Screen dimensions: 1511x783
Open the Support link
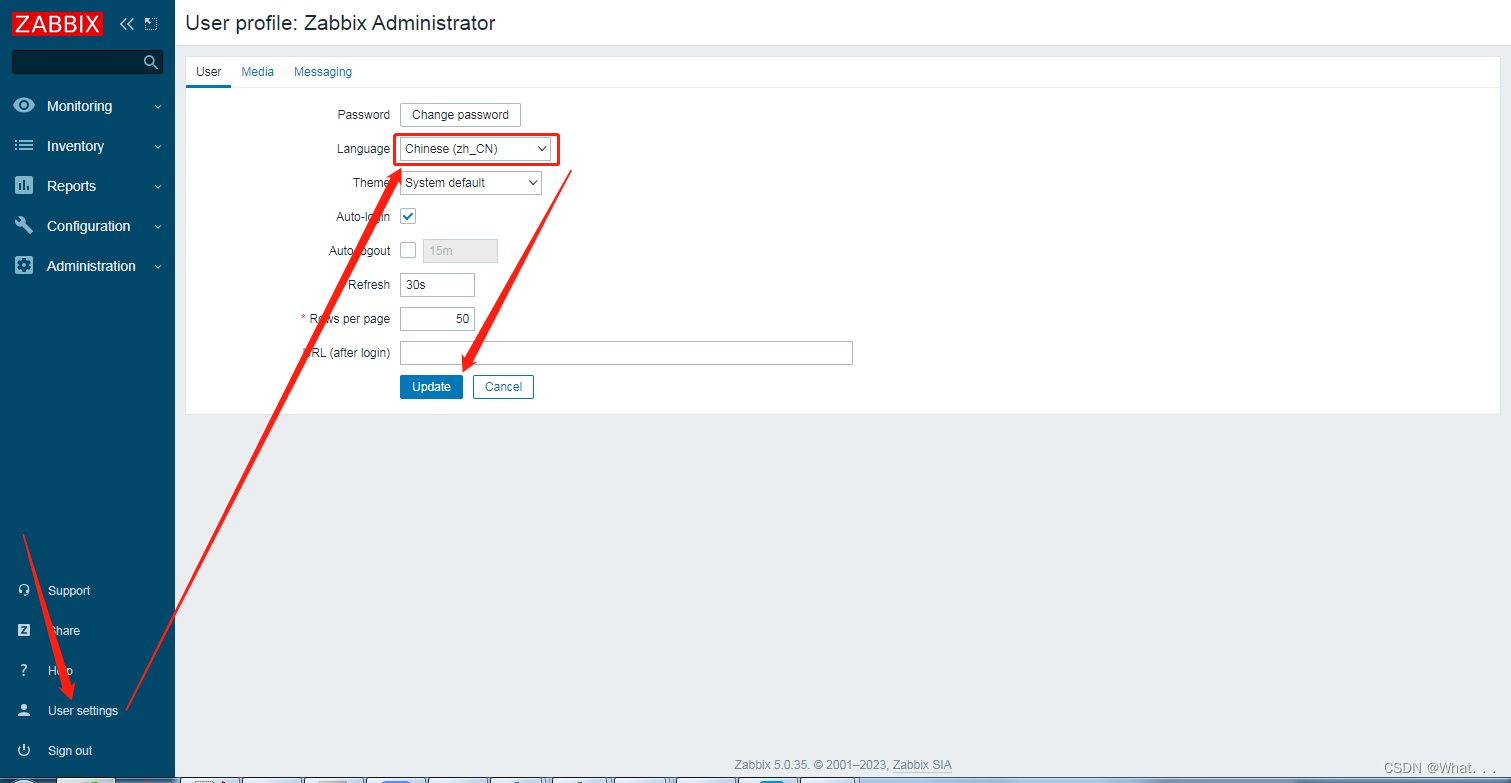point(69,591)
